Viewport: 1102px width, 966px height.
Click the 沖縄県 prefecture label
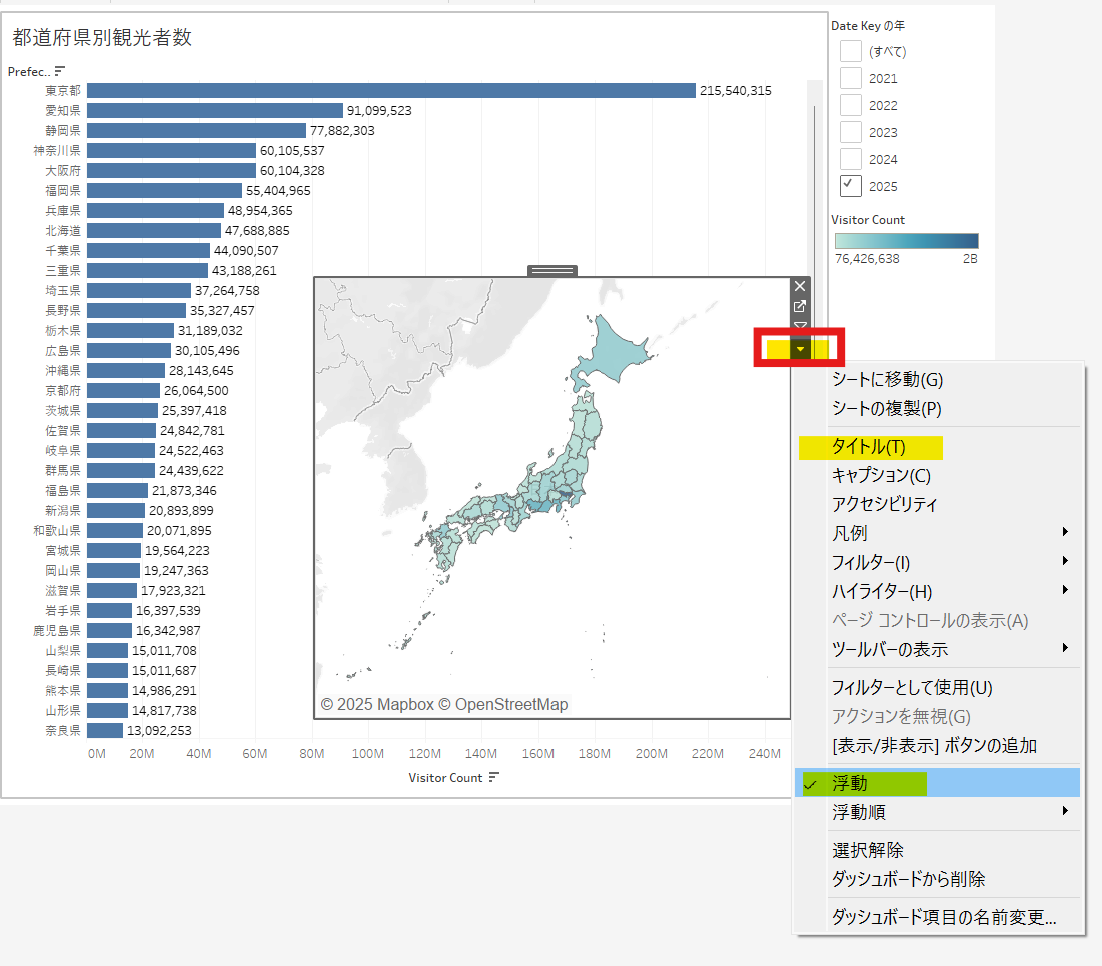(63, 371)
